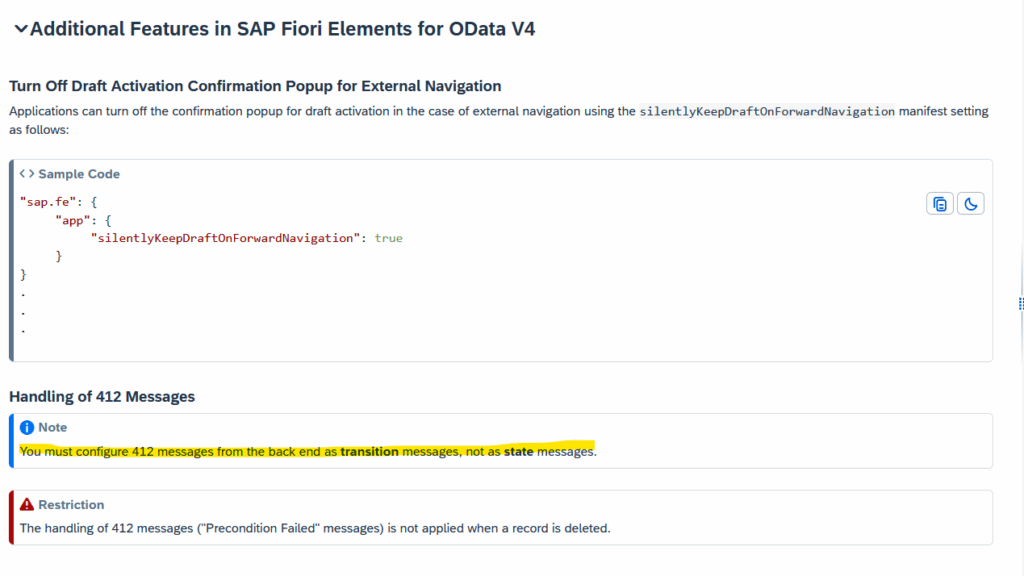The width and height of the screenshot is (1024, 576).
Task: Click the 'Handling of 412 Messages' heading
Action: coord(102,396)
